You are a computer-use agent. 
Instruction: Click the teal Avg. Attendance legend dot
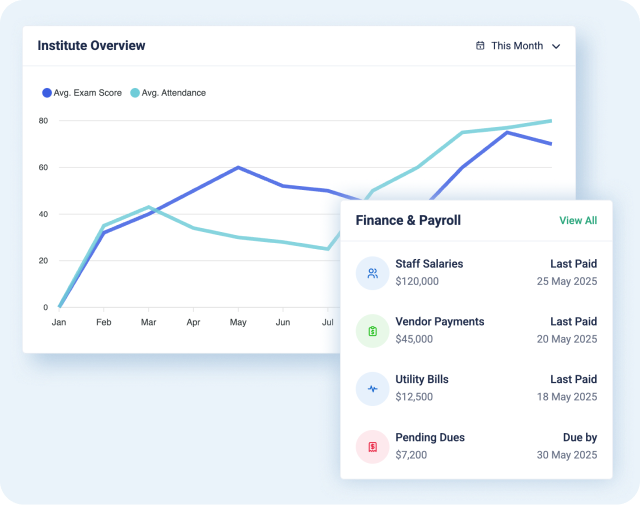(x=134, y=93)
